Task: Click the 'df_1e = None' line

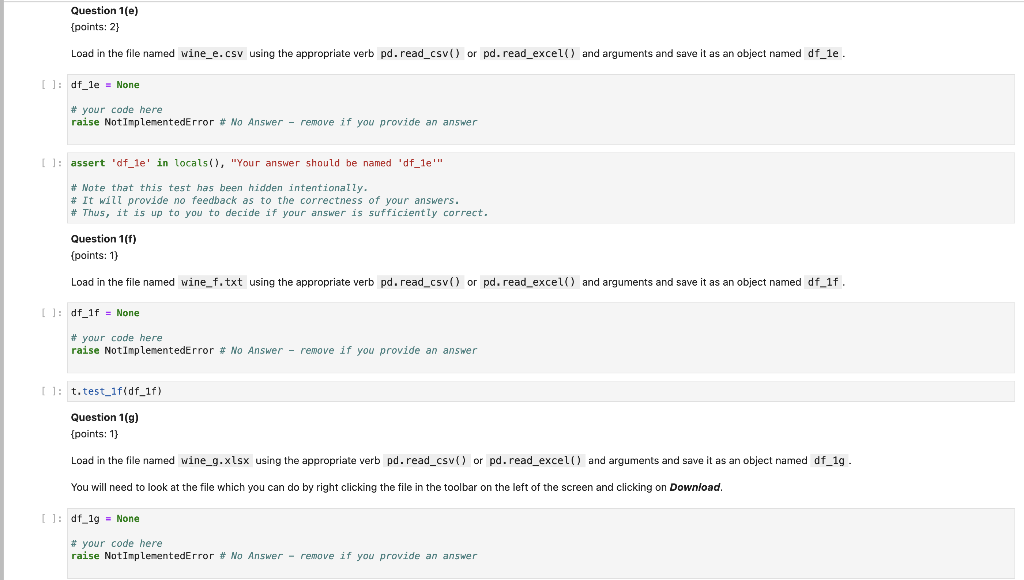Action: click(105, 85)
